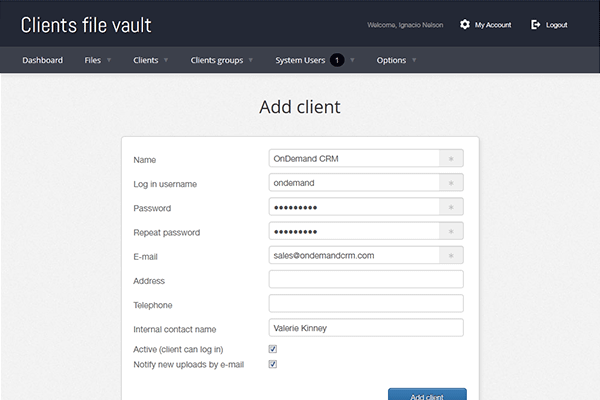Uncheck Active (client can log in) checkbox

tap(273, 349)
